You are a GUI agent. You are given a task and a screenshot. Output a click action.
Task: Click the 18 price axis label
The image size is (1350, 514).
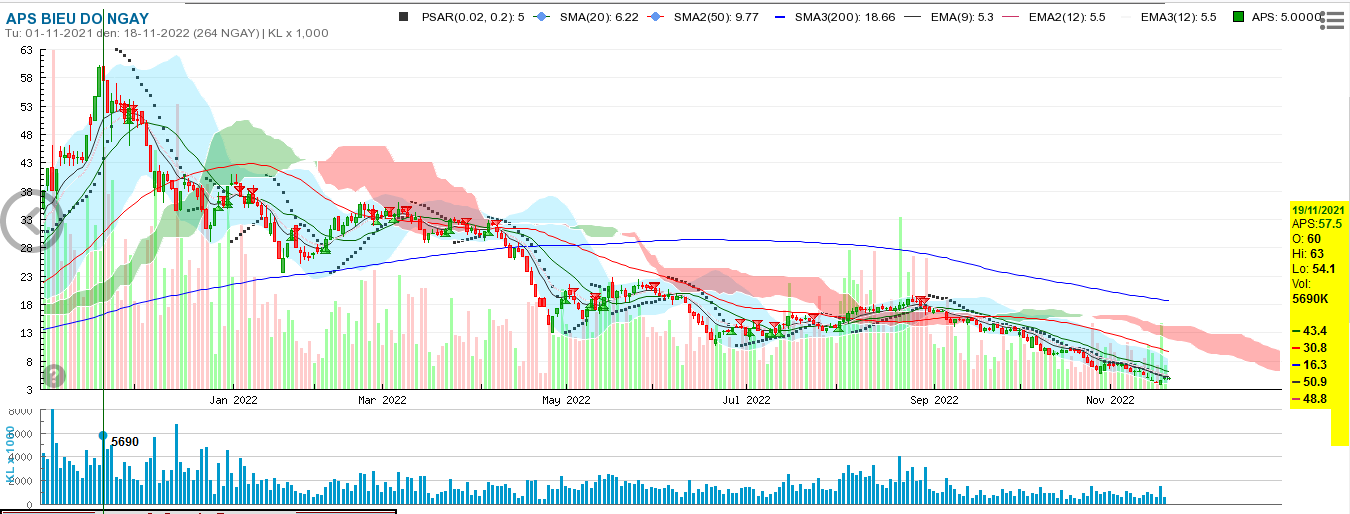coord(25,305)
